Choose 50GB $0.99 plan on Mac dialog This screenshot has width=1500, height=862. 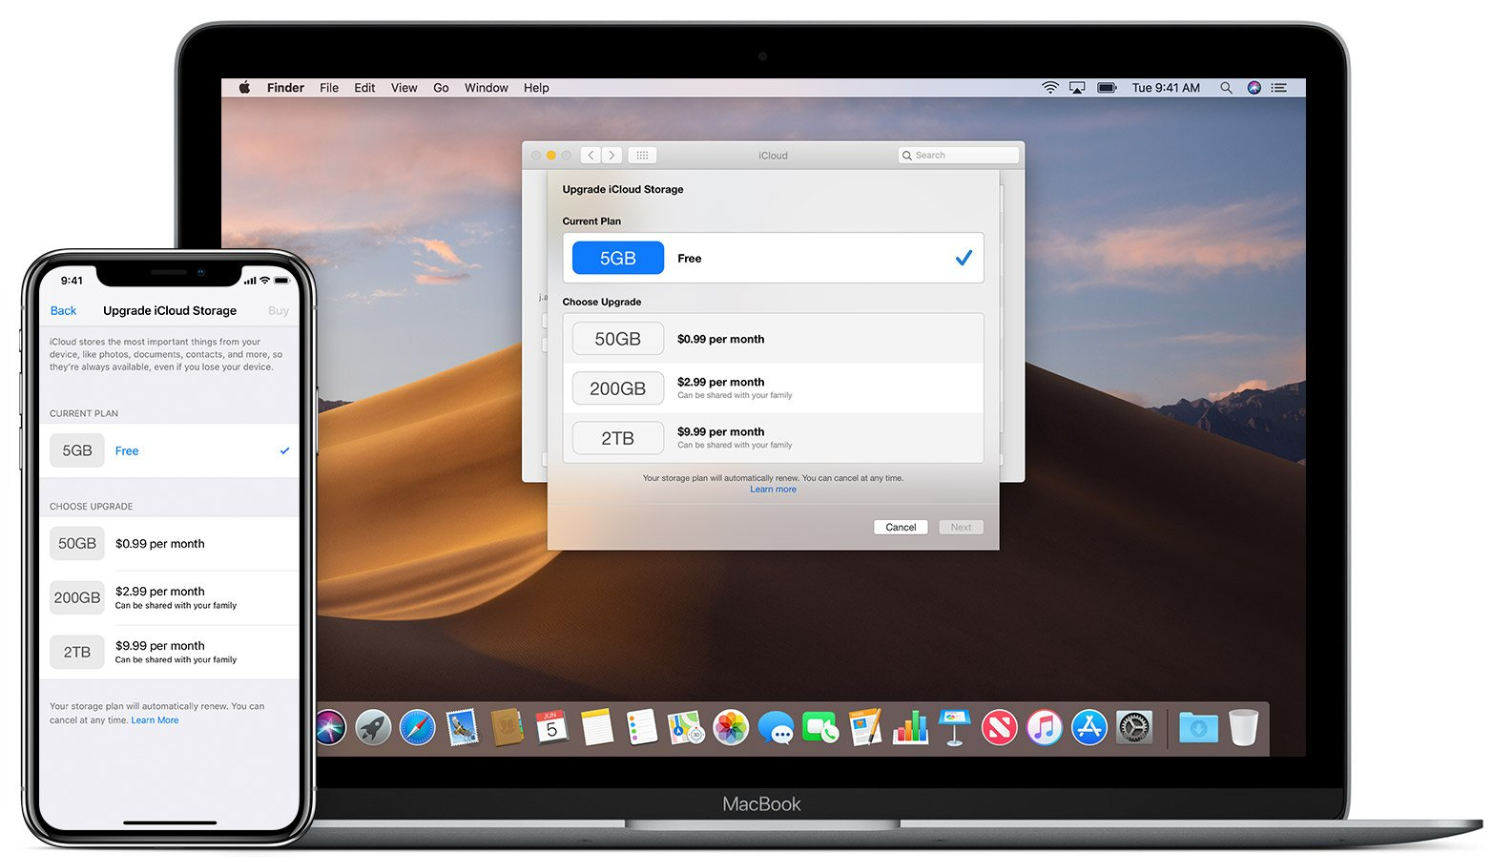coord(773,339)
